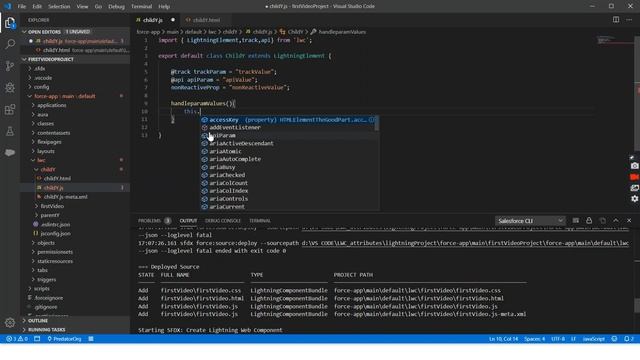Screen dimensions: 640x360
Task: Expand the staticresources folder
Action: pyautogui.click(x=76, y=261)
